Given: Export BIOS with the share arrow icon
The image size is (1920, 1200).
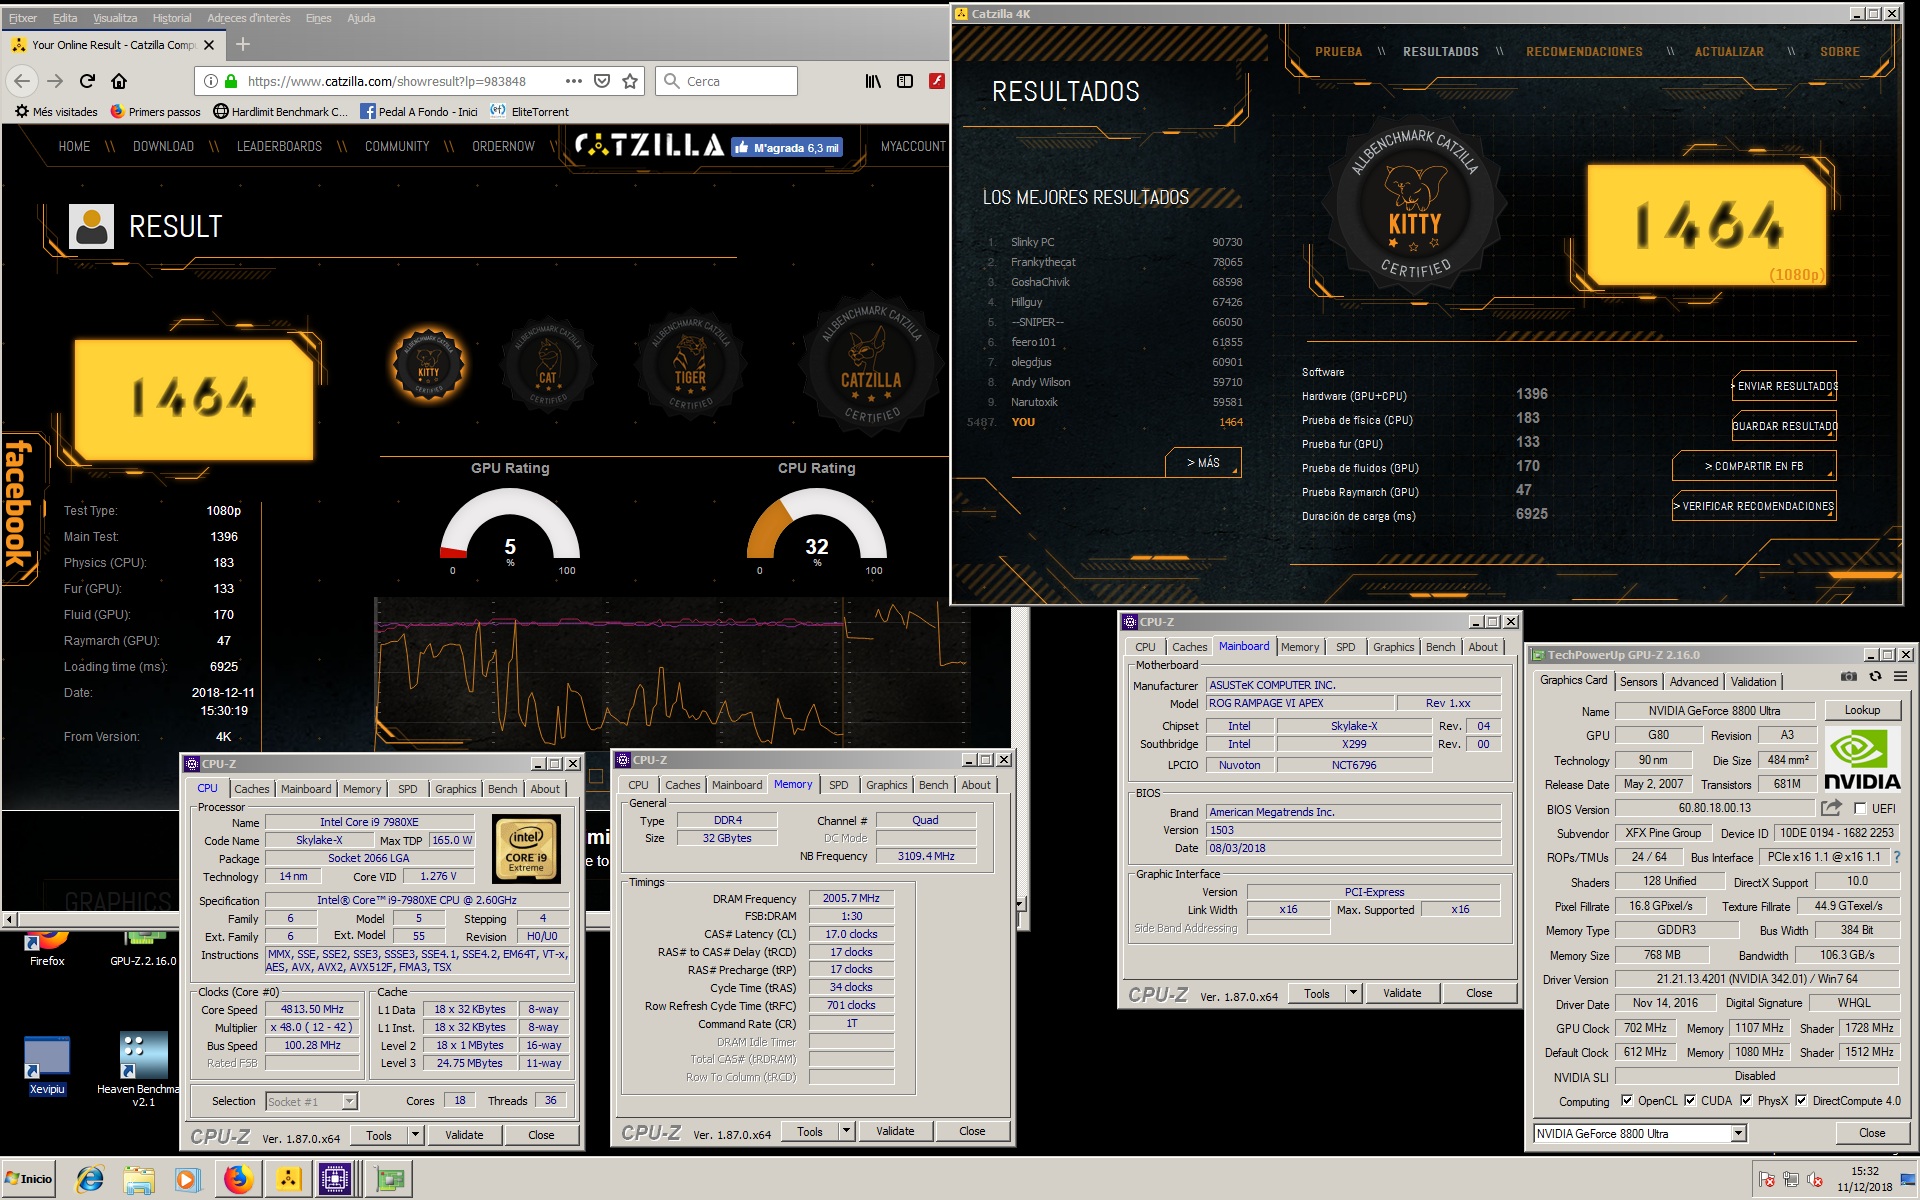Looking at the screenshot, I should pos(1831,808).
